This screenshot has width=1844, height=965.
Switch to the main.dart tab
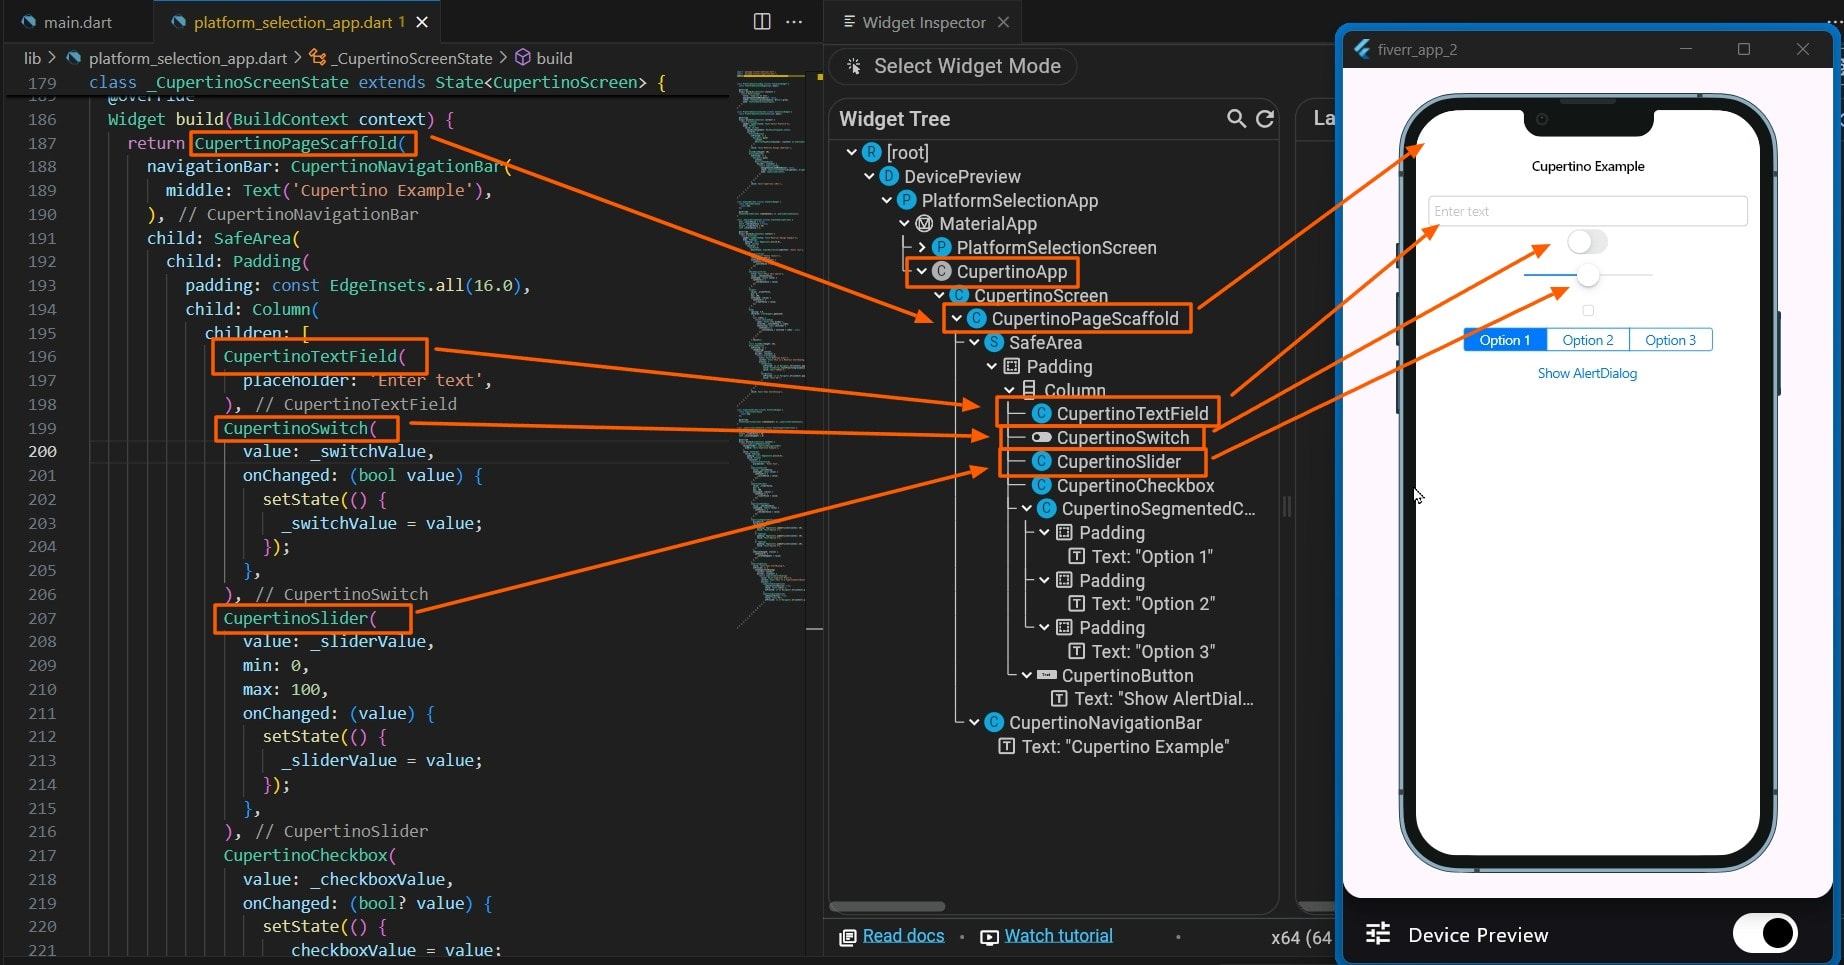[x=78, y=22]
